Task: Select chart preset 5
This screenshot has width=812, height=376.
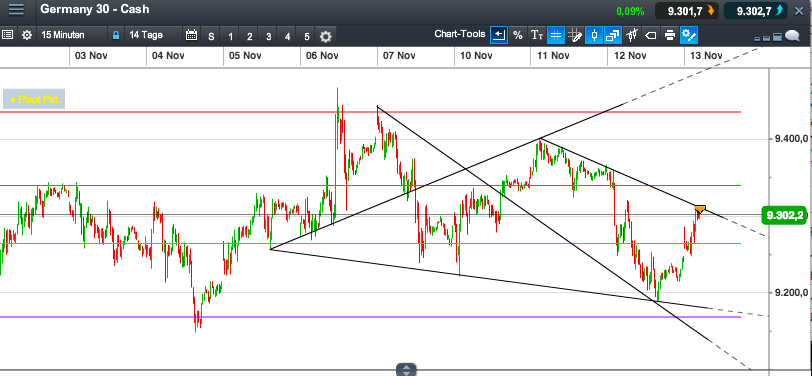Action: (307, 36)
